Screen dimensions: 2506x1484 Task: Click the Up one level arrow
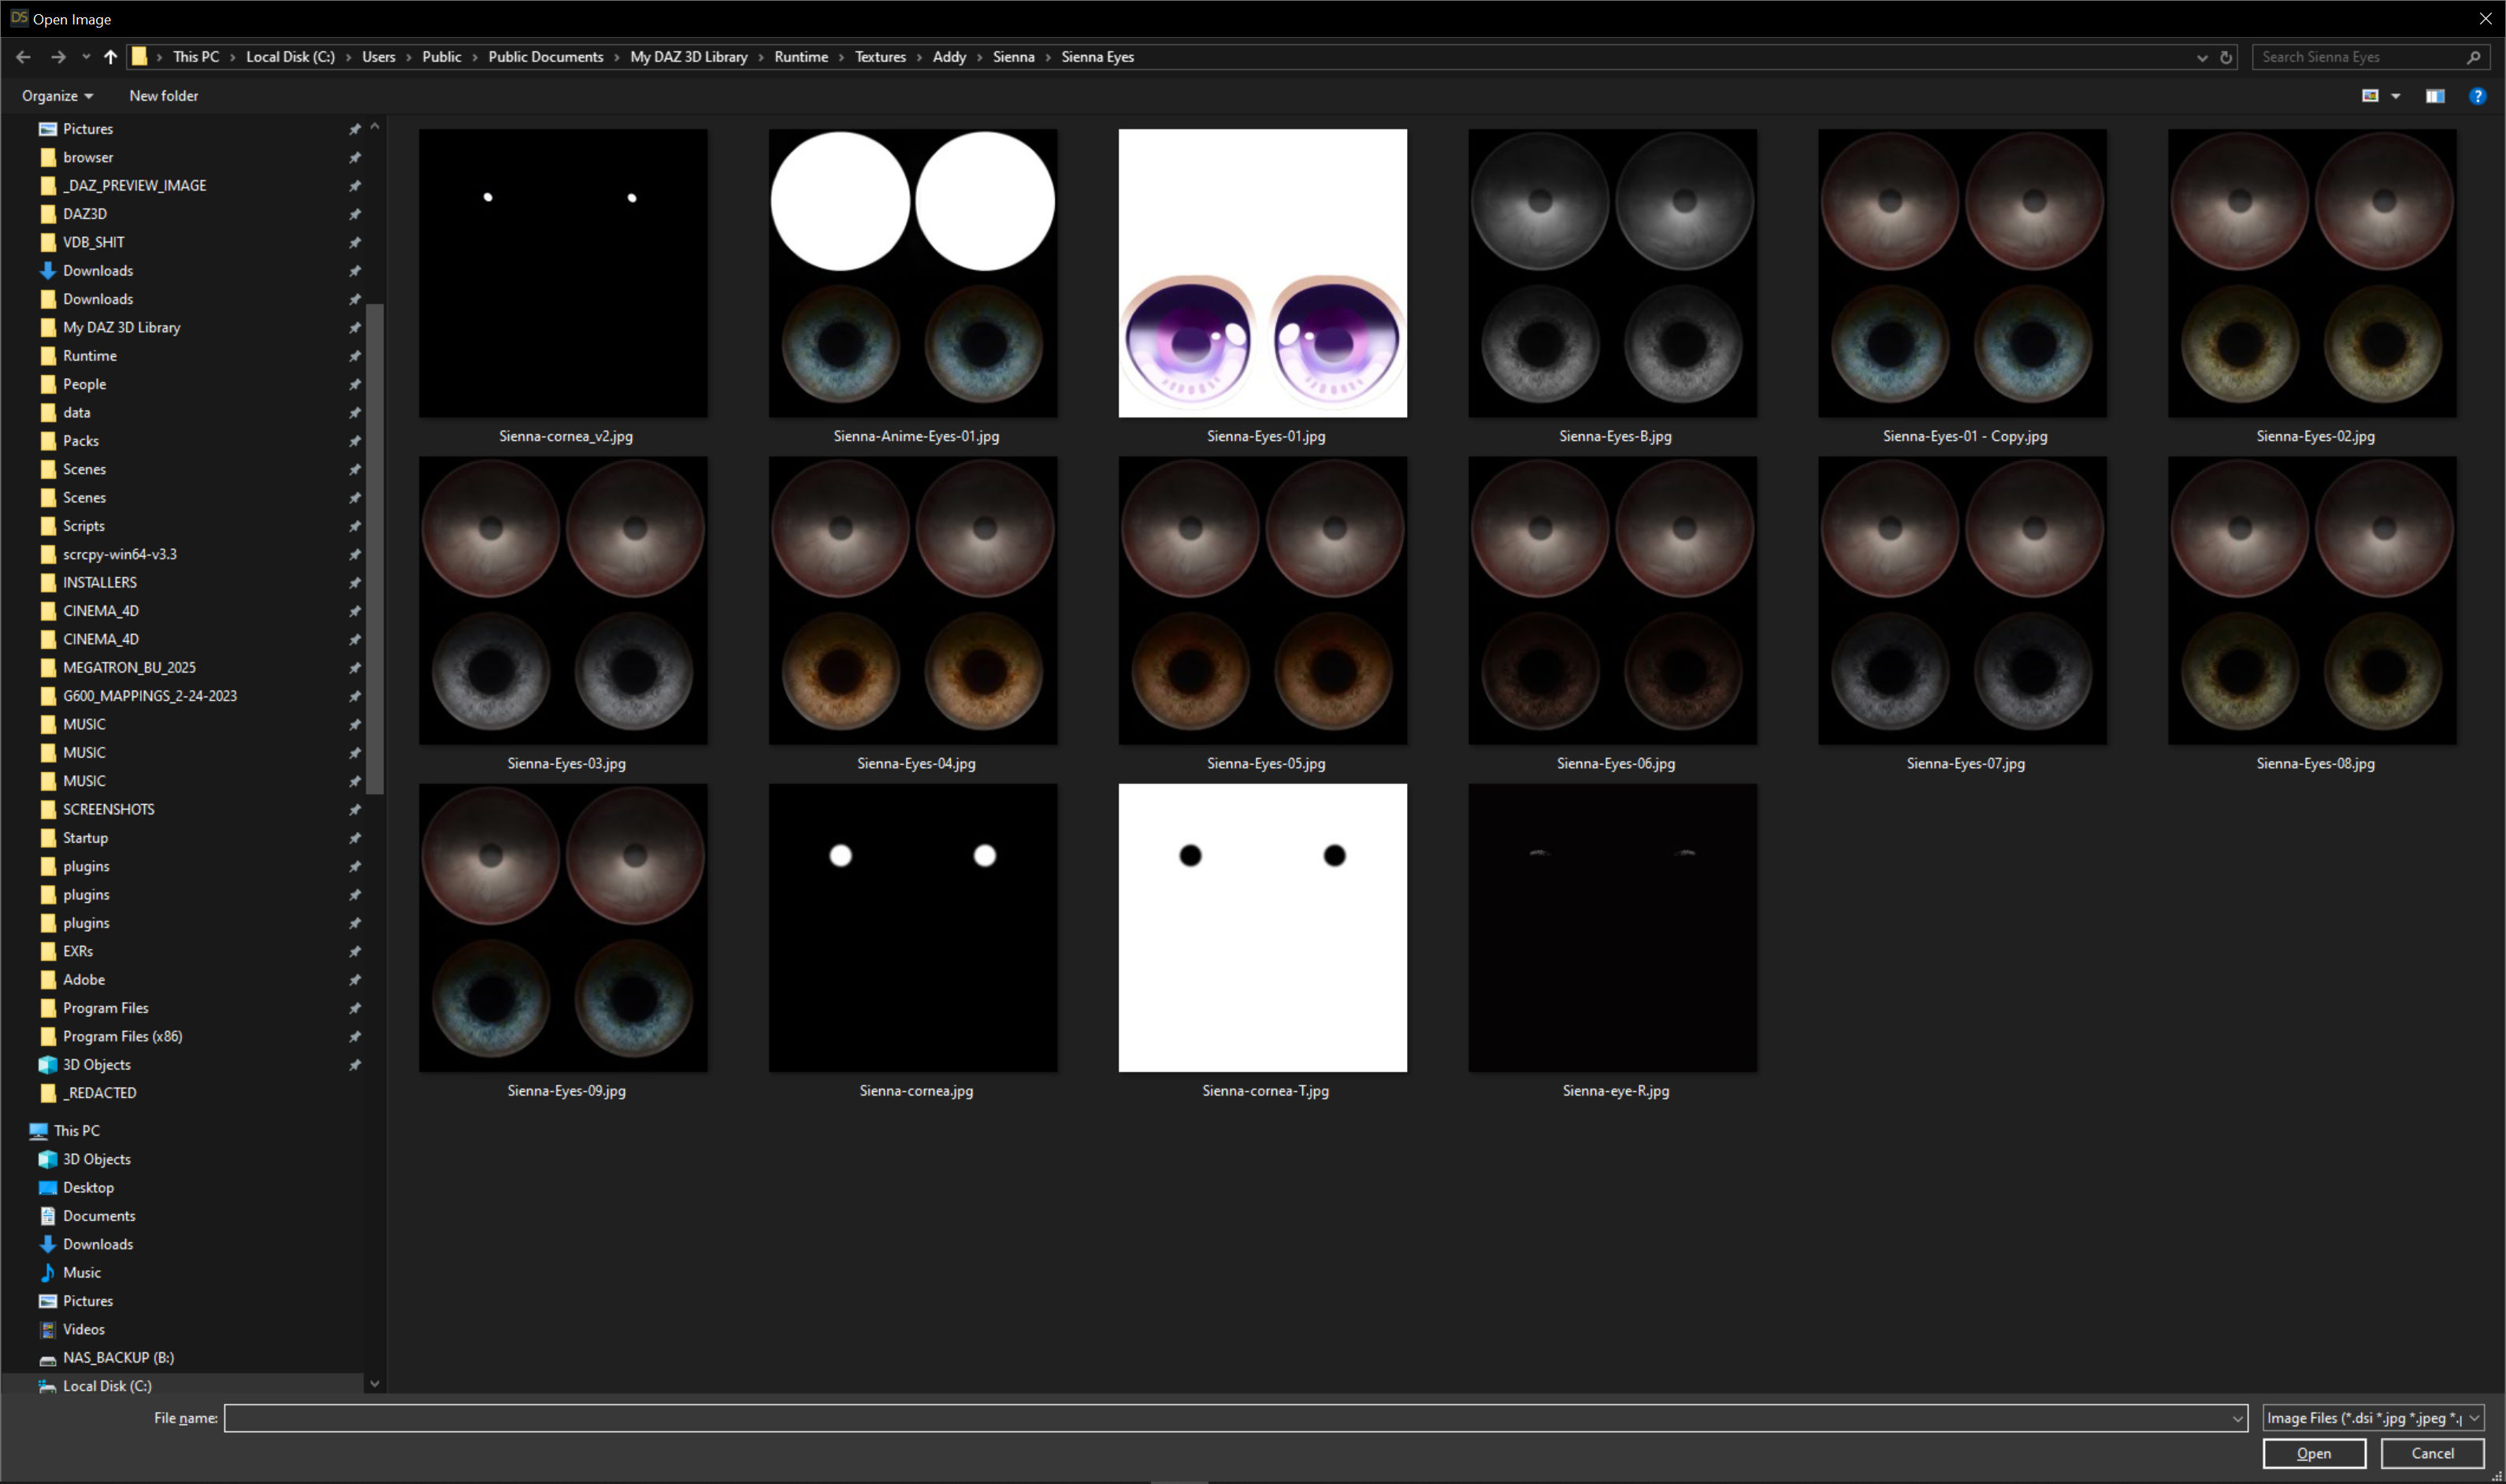[110, 57]
